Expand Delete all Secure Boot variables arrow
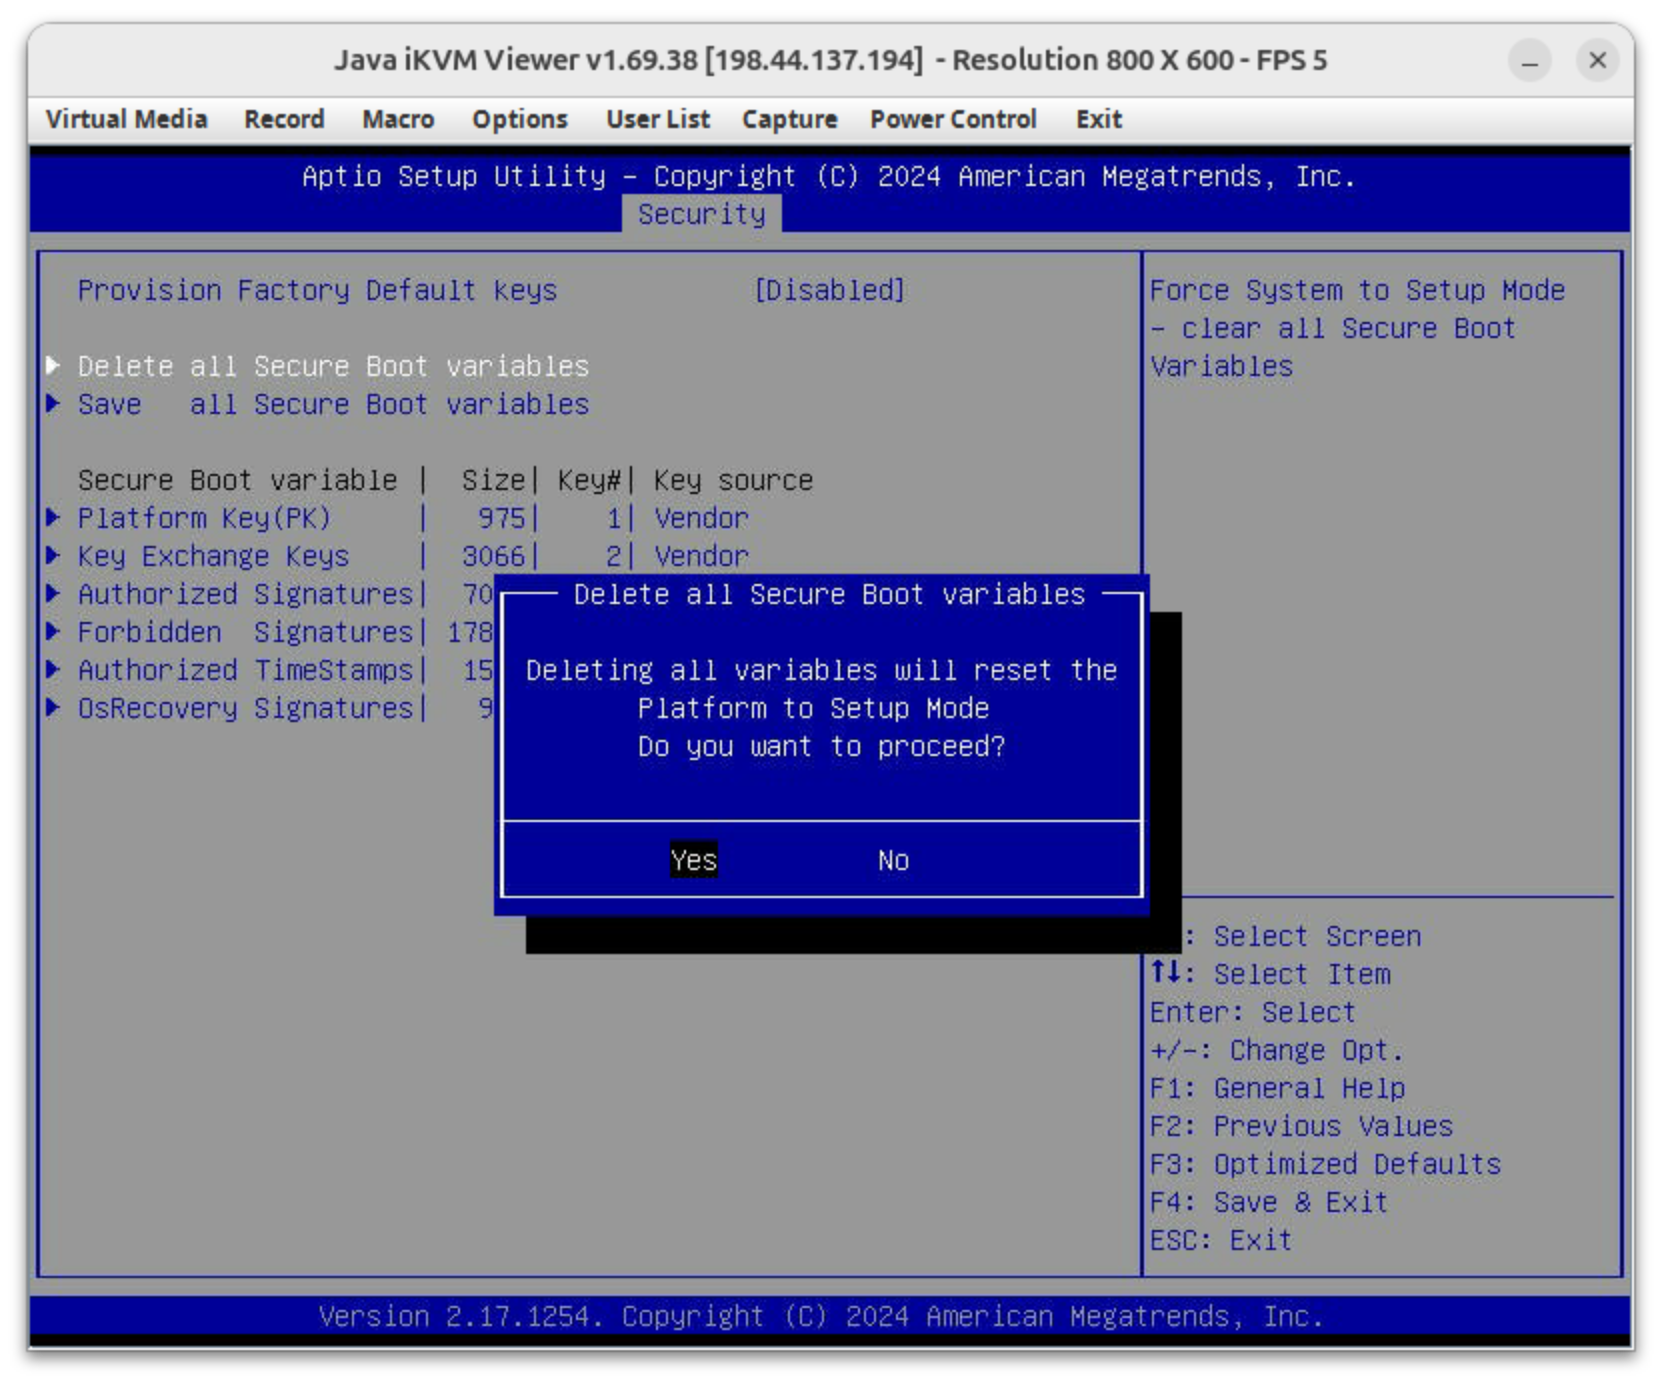 pyautogui.click(x=53, y=366)
